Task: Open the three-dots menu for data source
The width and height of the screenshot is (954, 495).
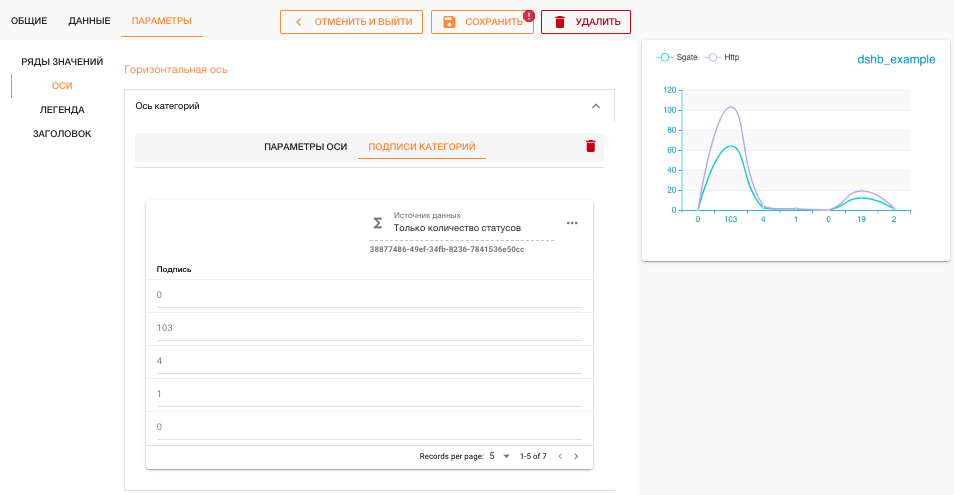Action: tap(572, 223)
